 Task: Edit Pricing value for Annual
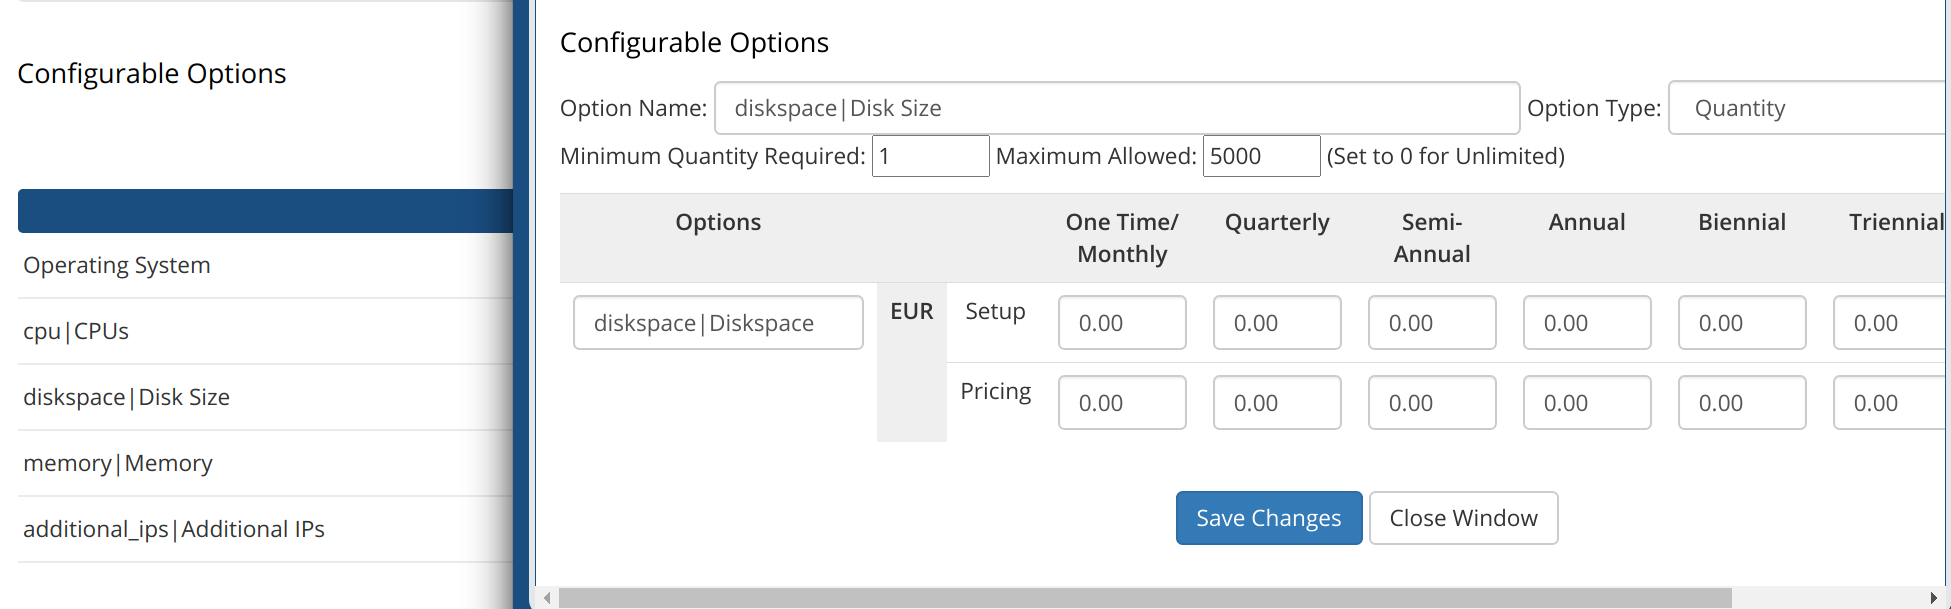1587,402
